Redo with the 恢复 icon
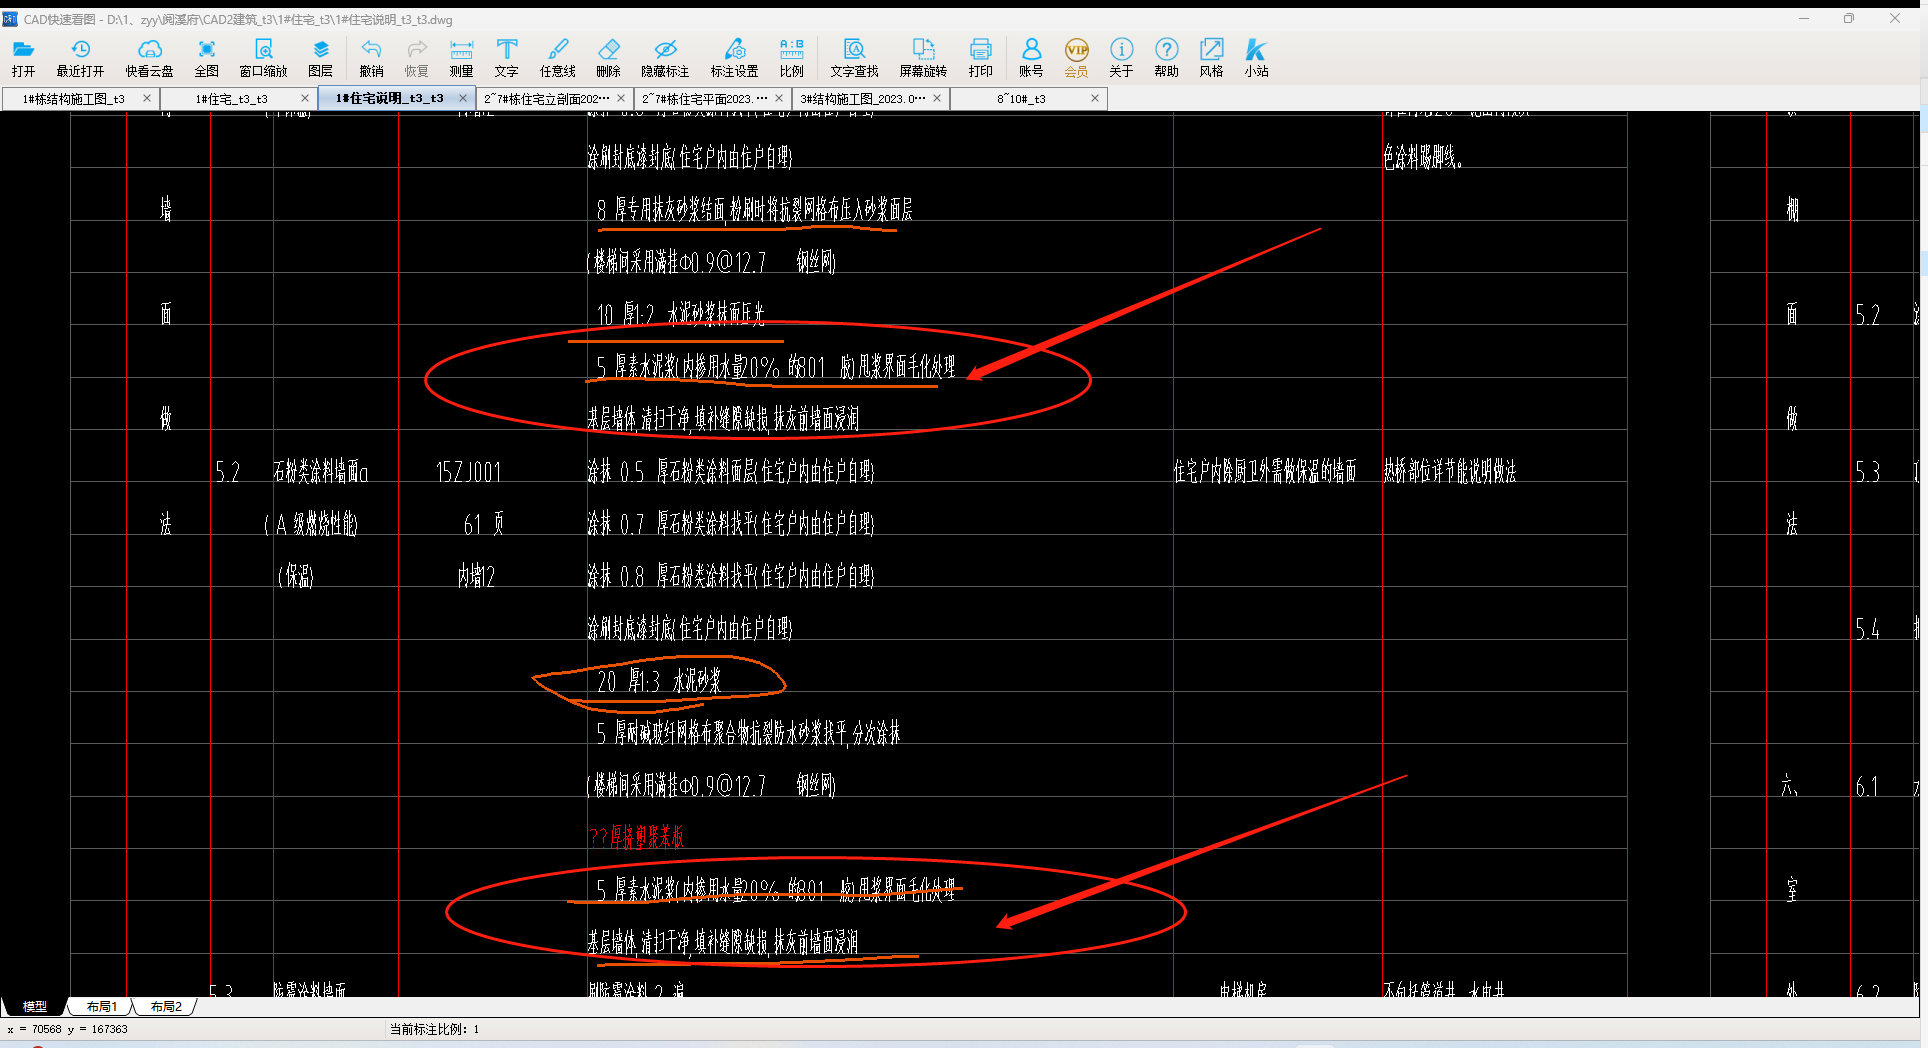 pos(416,58)
